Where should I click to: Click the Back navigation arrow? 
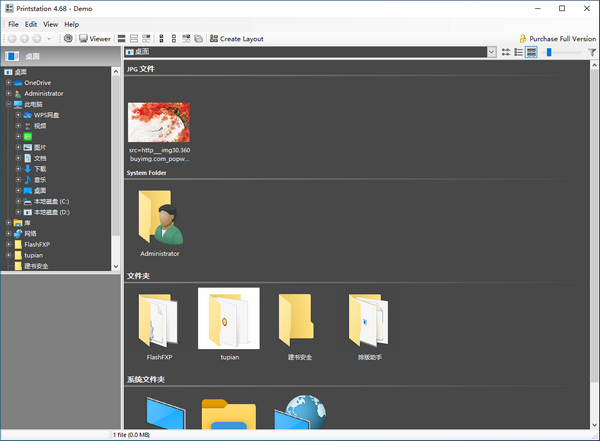[12, 39]
